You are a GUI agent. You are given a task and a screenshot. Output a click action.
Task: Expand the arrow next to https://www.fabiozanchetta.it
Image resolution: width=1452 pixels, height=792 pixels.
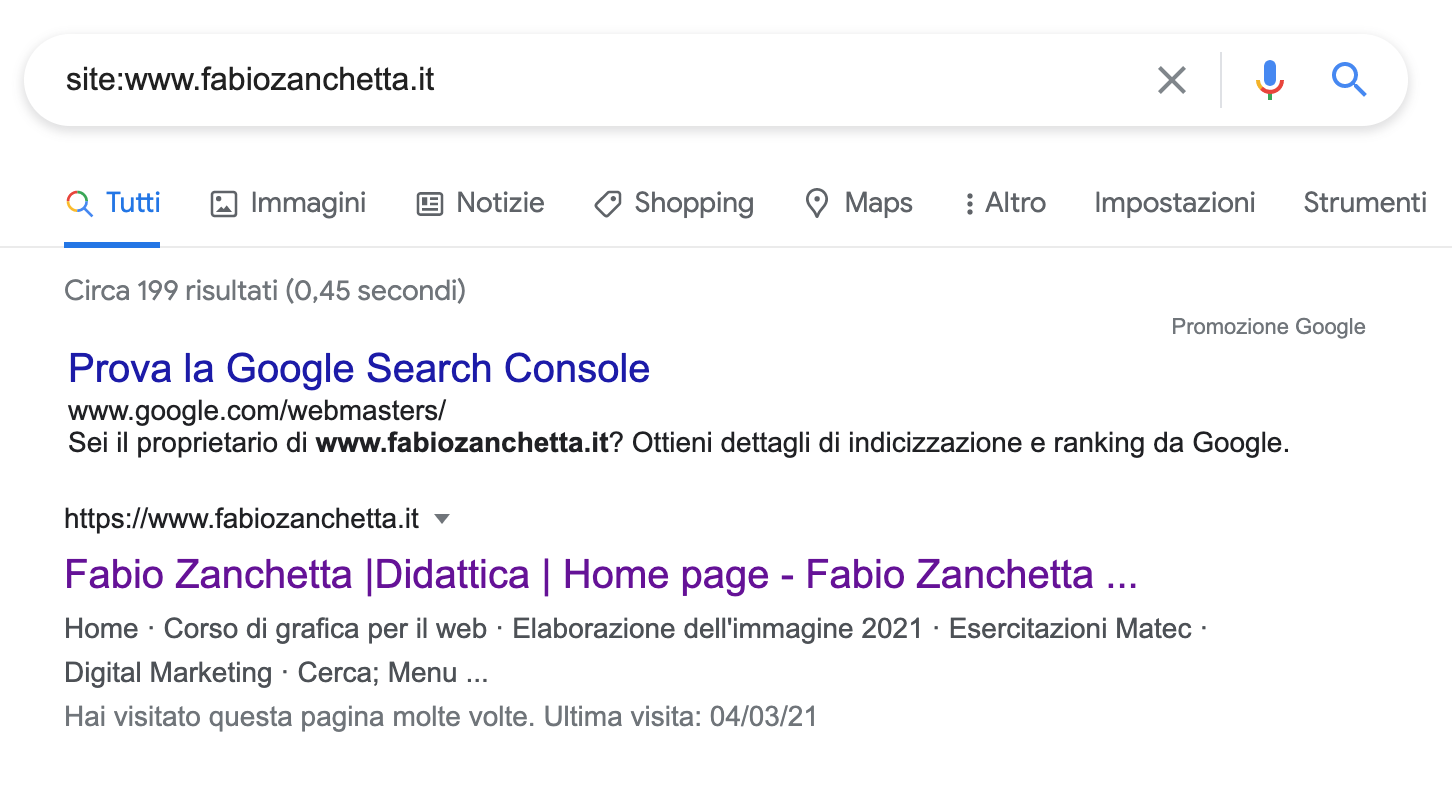pos(442,519)
